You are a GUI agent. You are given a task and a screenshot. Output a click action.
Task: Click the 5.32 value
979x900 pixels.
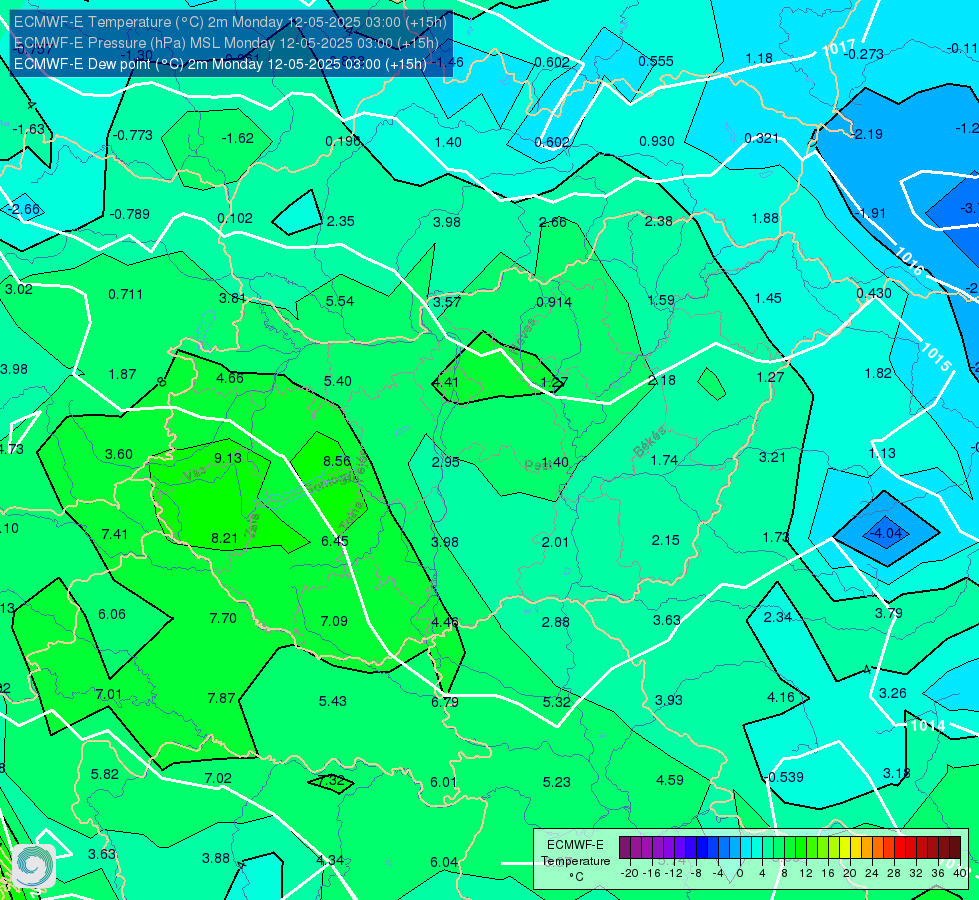[556, 702]
